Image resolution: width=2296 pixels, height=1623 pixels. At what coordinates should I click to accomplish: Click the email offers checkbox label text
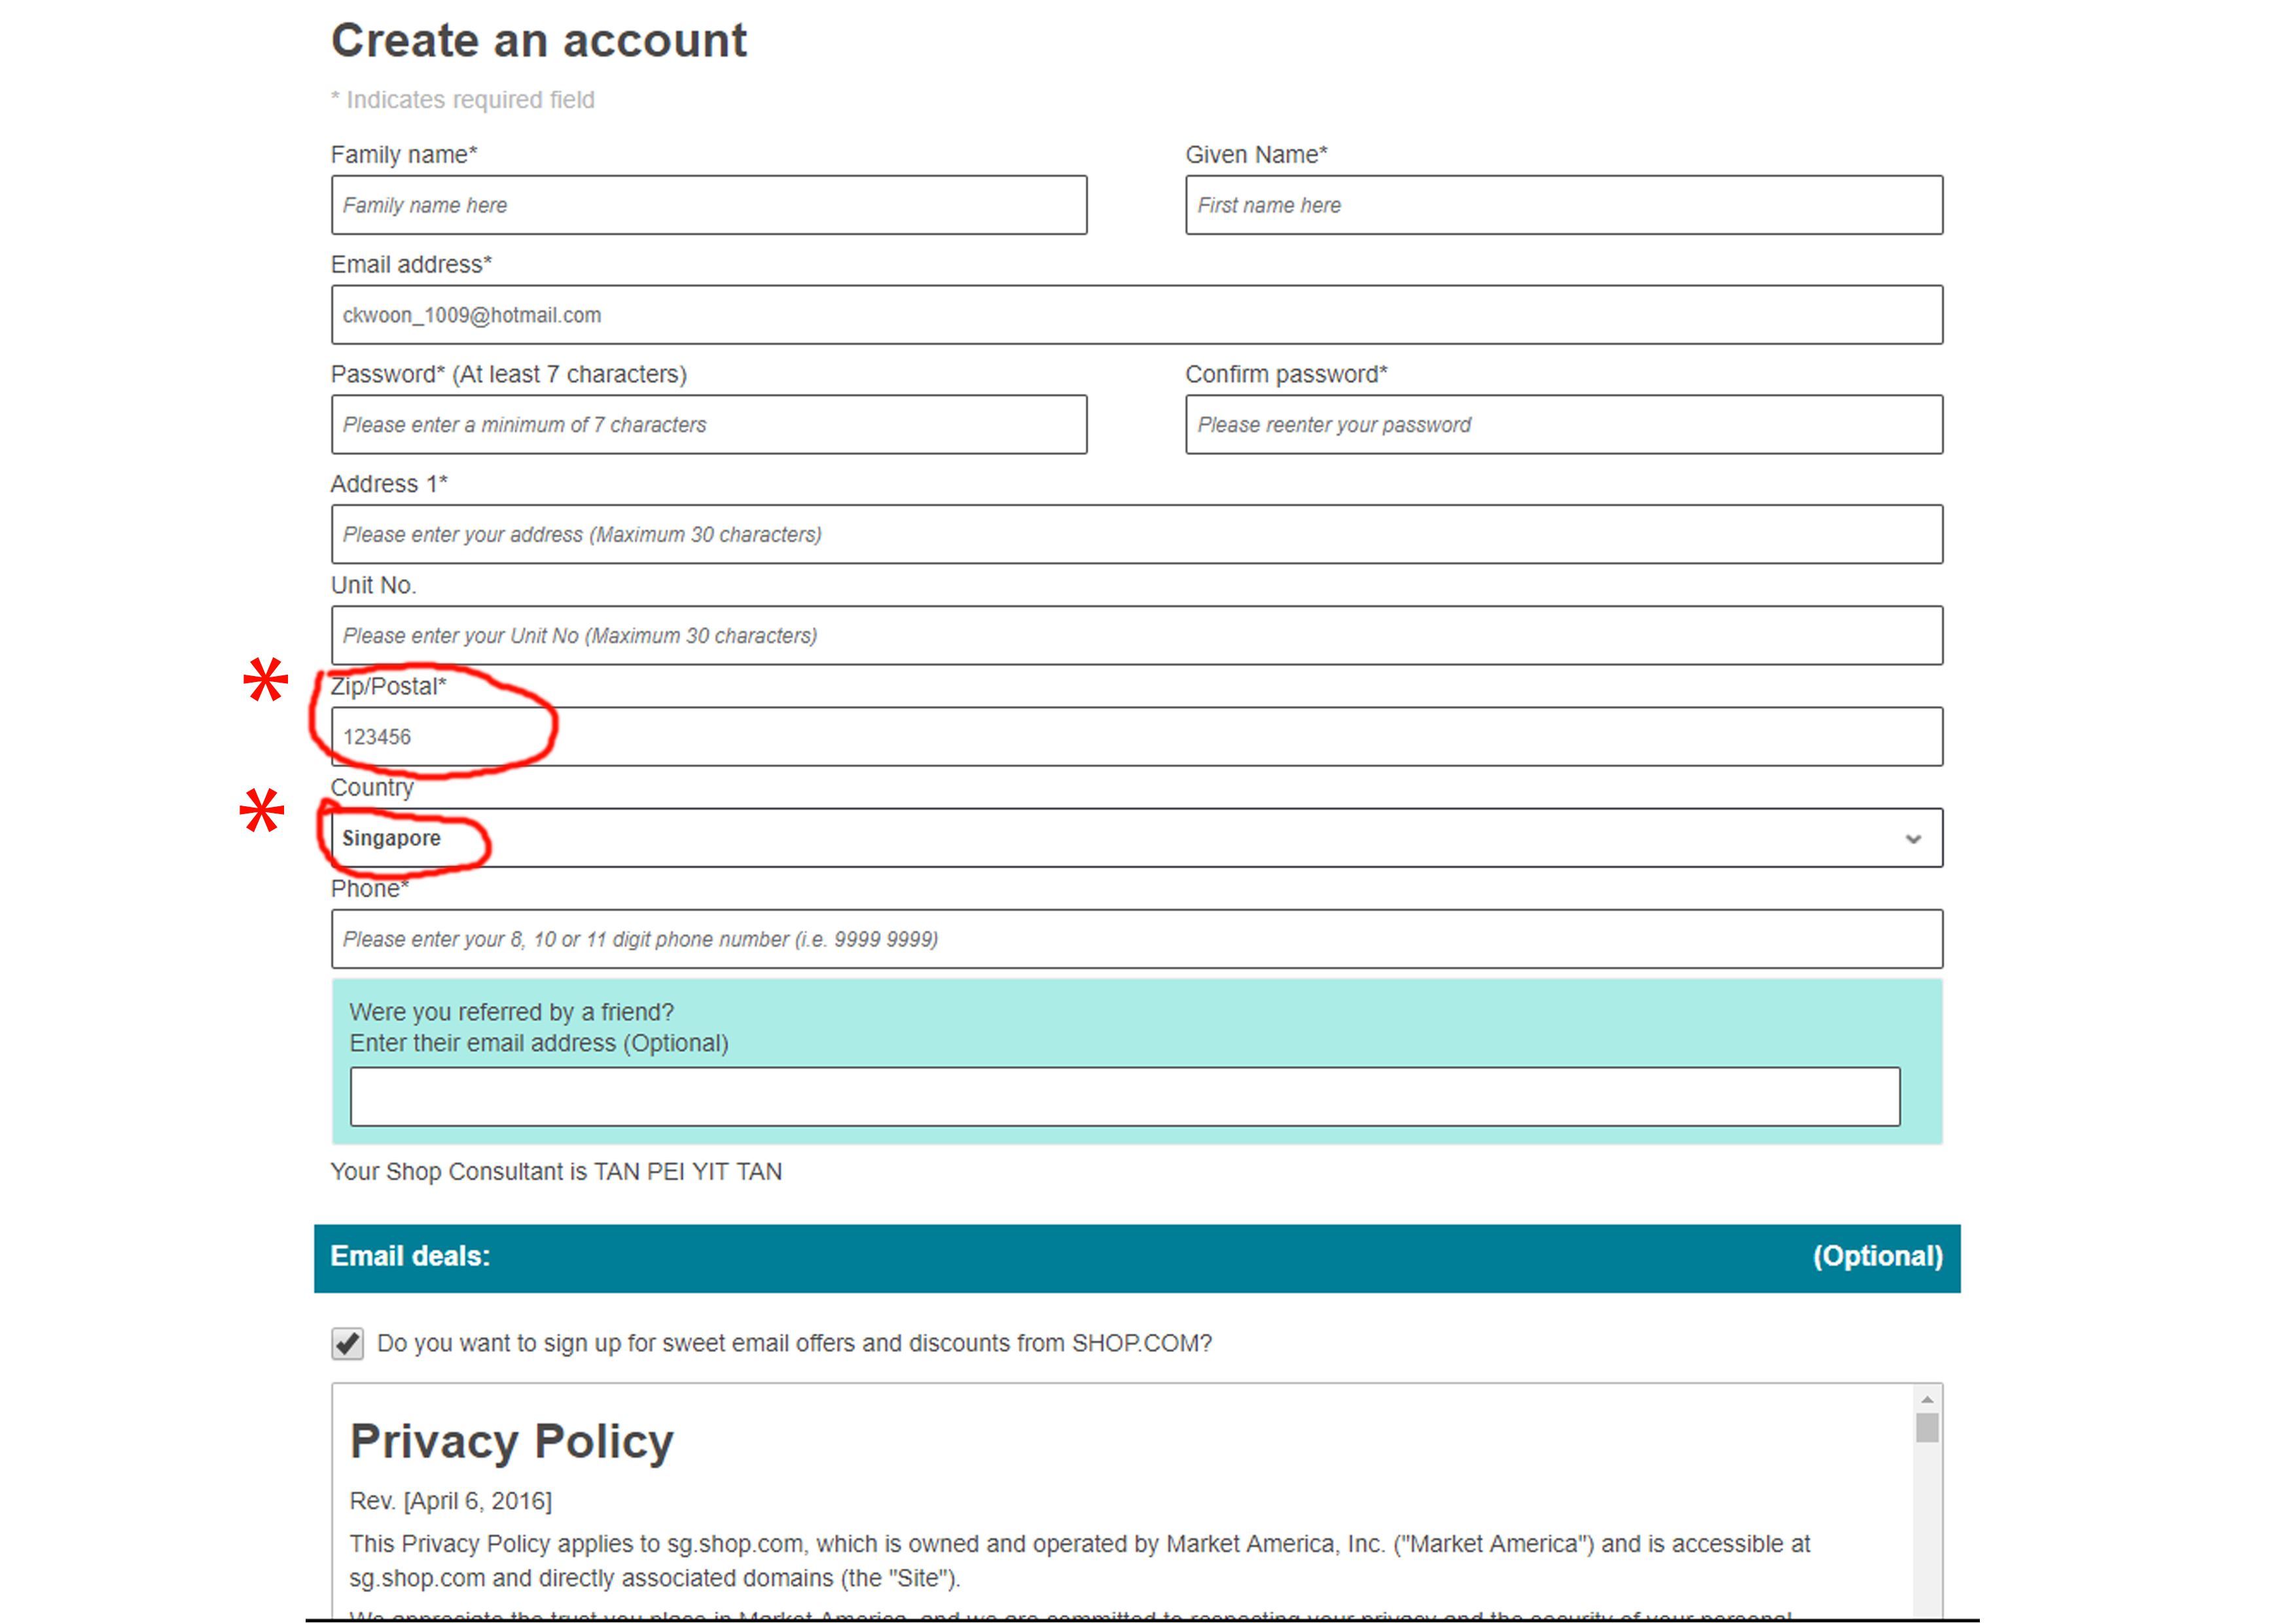pyautogui.click(x=793, y=1343)
